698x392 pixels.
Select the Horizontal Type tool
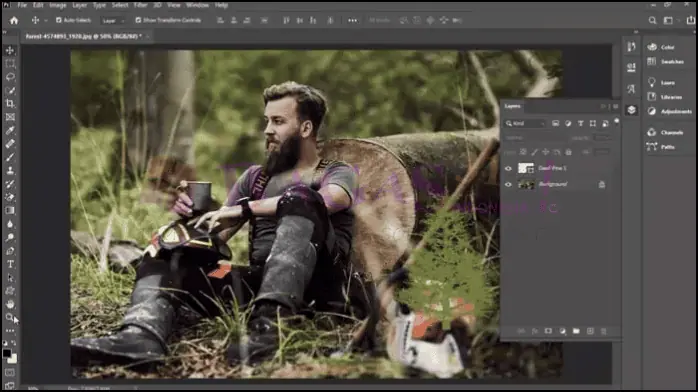pyautogui.click(x=10, y=264)
